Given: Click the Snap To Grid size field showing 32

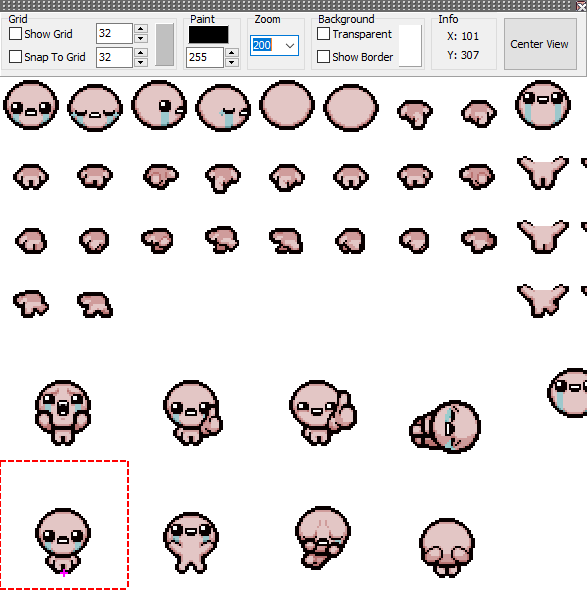Looking at the screenshot, I should click(x=114, y=57).
